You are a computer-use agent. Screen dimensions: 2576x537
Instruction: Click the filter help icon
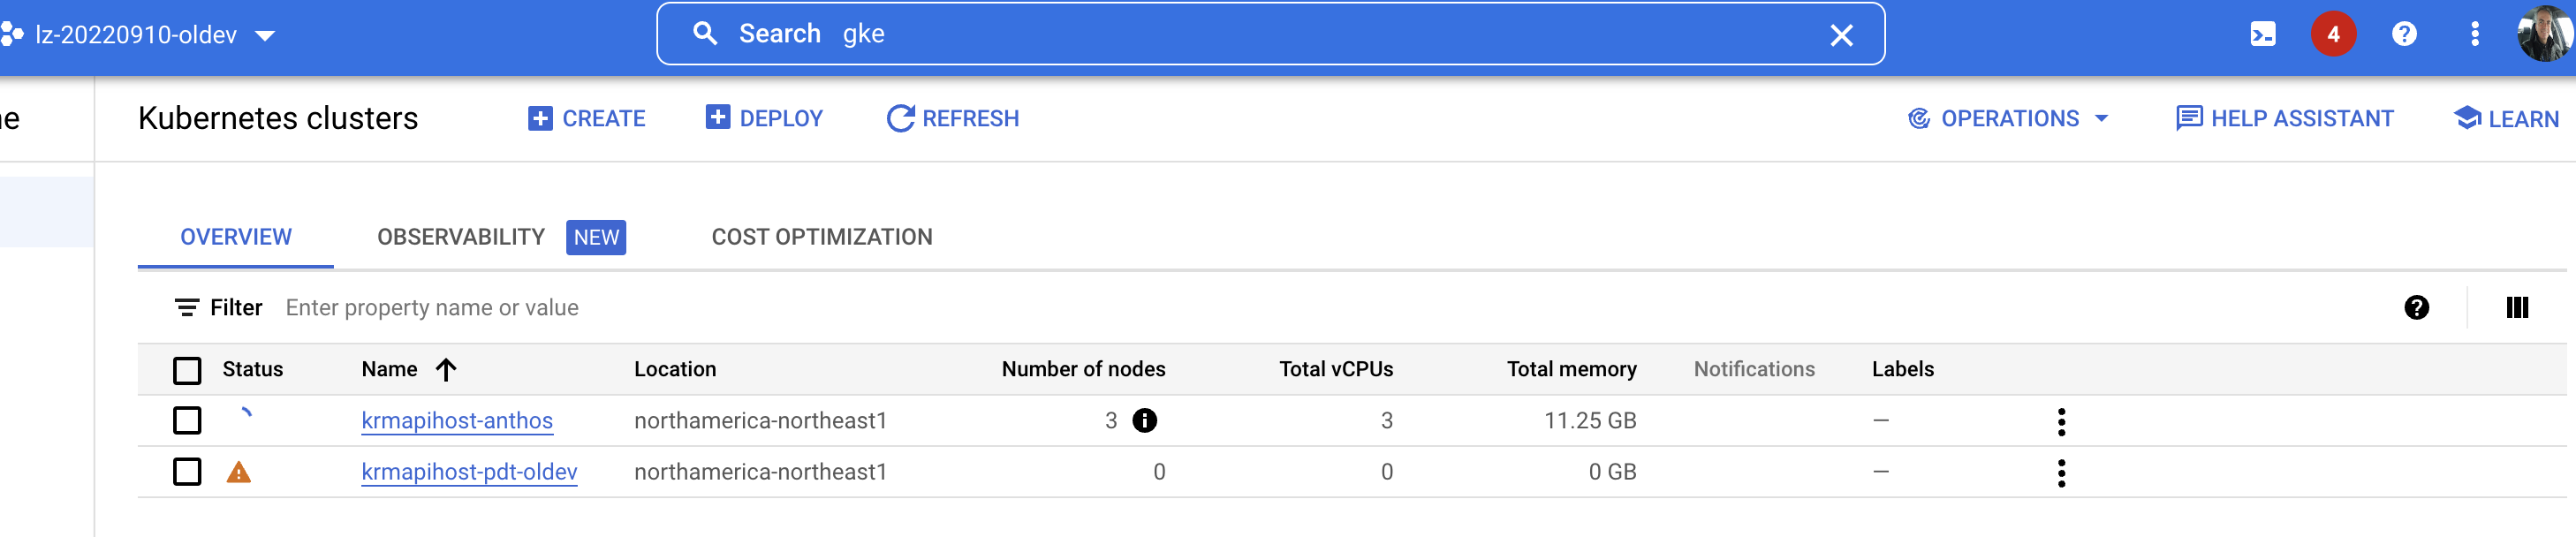[2417, 307]
